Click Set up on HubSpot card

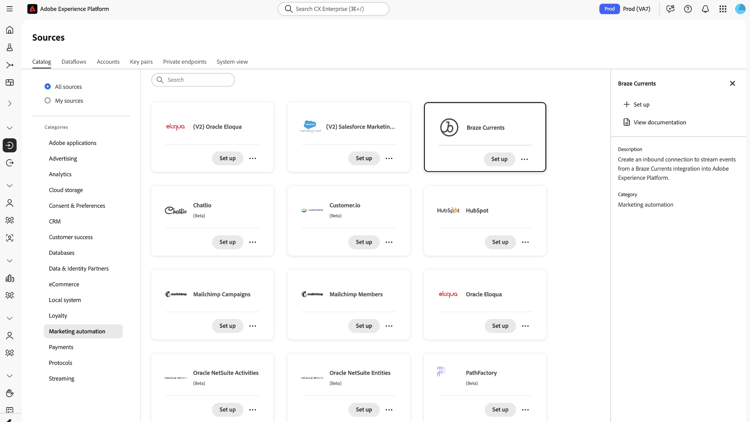pos(500,242)
